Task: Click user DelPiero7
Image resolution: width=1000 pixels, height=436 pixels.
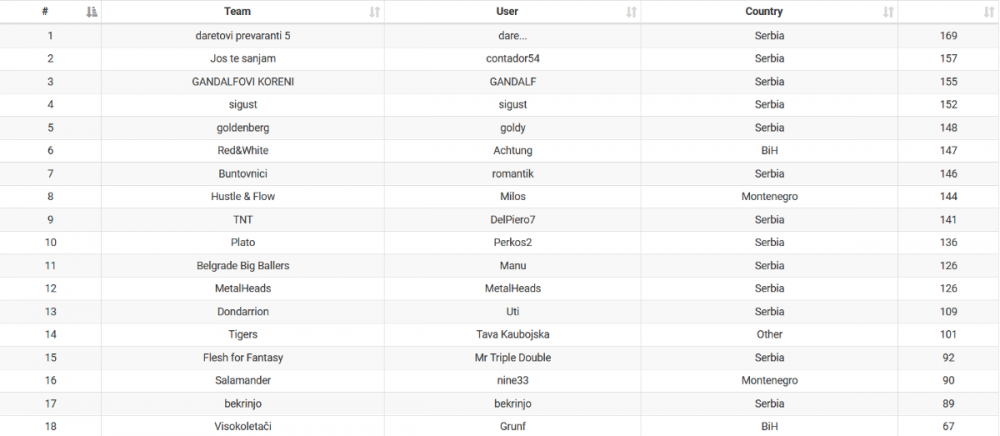Action: point(512,220)
